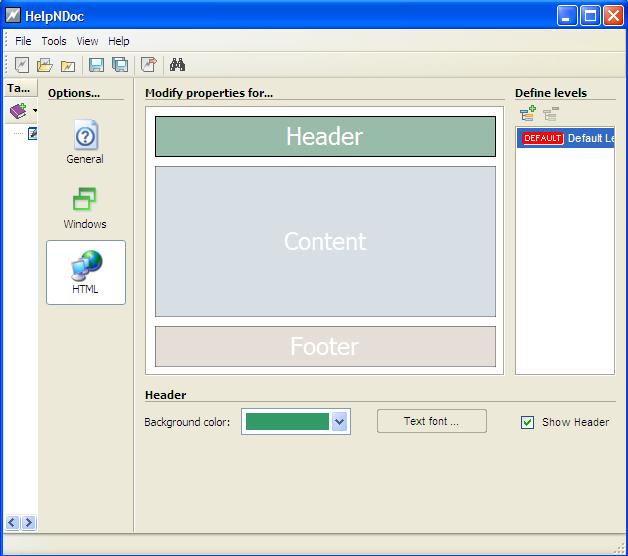Open the Windows options section

pyautogui.click(x=85, y=208)
